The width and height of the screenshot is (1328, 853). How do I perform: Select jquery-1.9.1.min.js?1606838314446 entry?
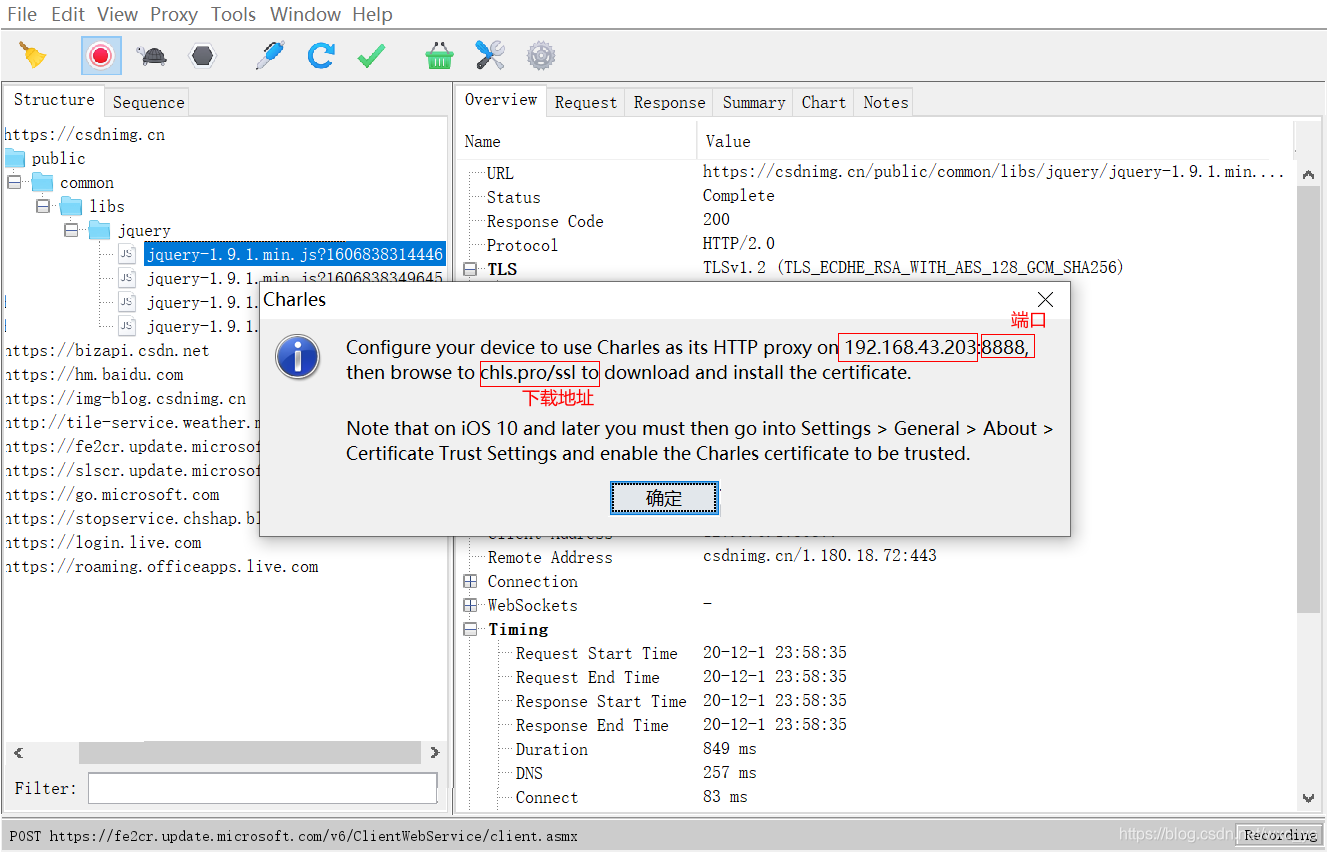[295, 254]
